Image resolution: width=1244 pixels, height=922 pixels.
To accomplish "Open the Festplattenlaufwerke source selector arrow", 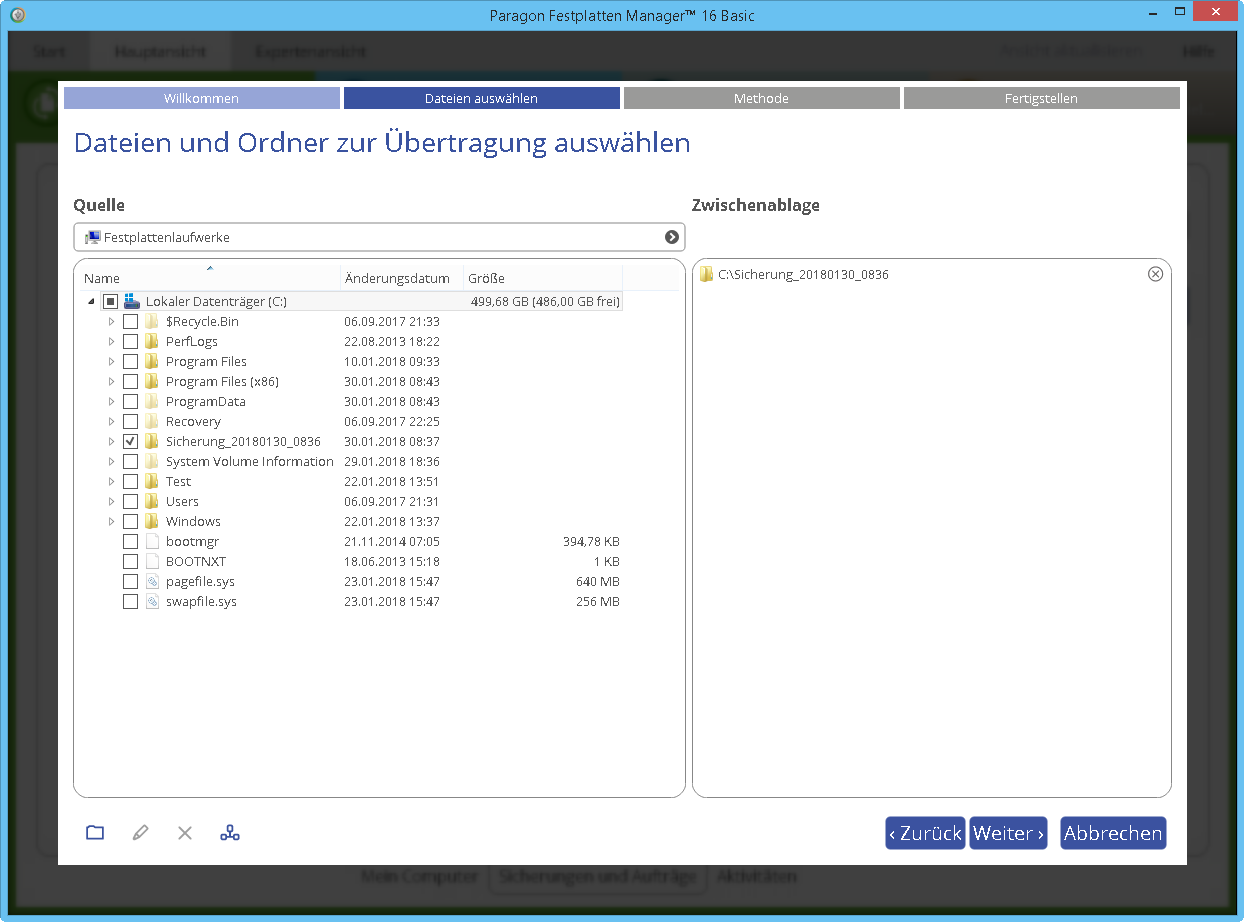I will coord(671,236).
